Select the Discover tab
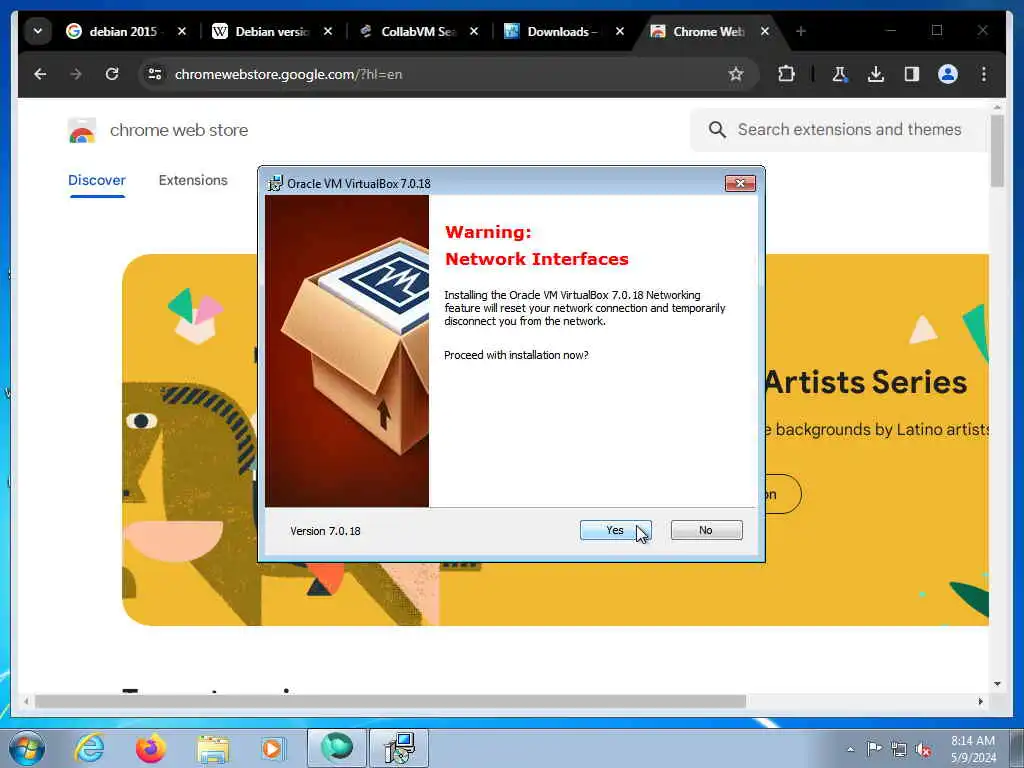Viewport: 1024px width, 768px height. pos(97,180)
